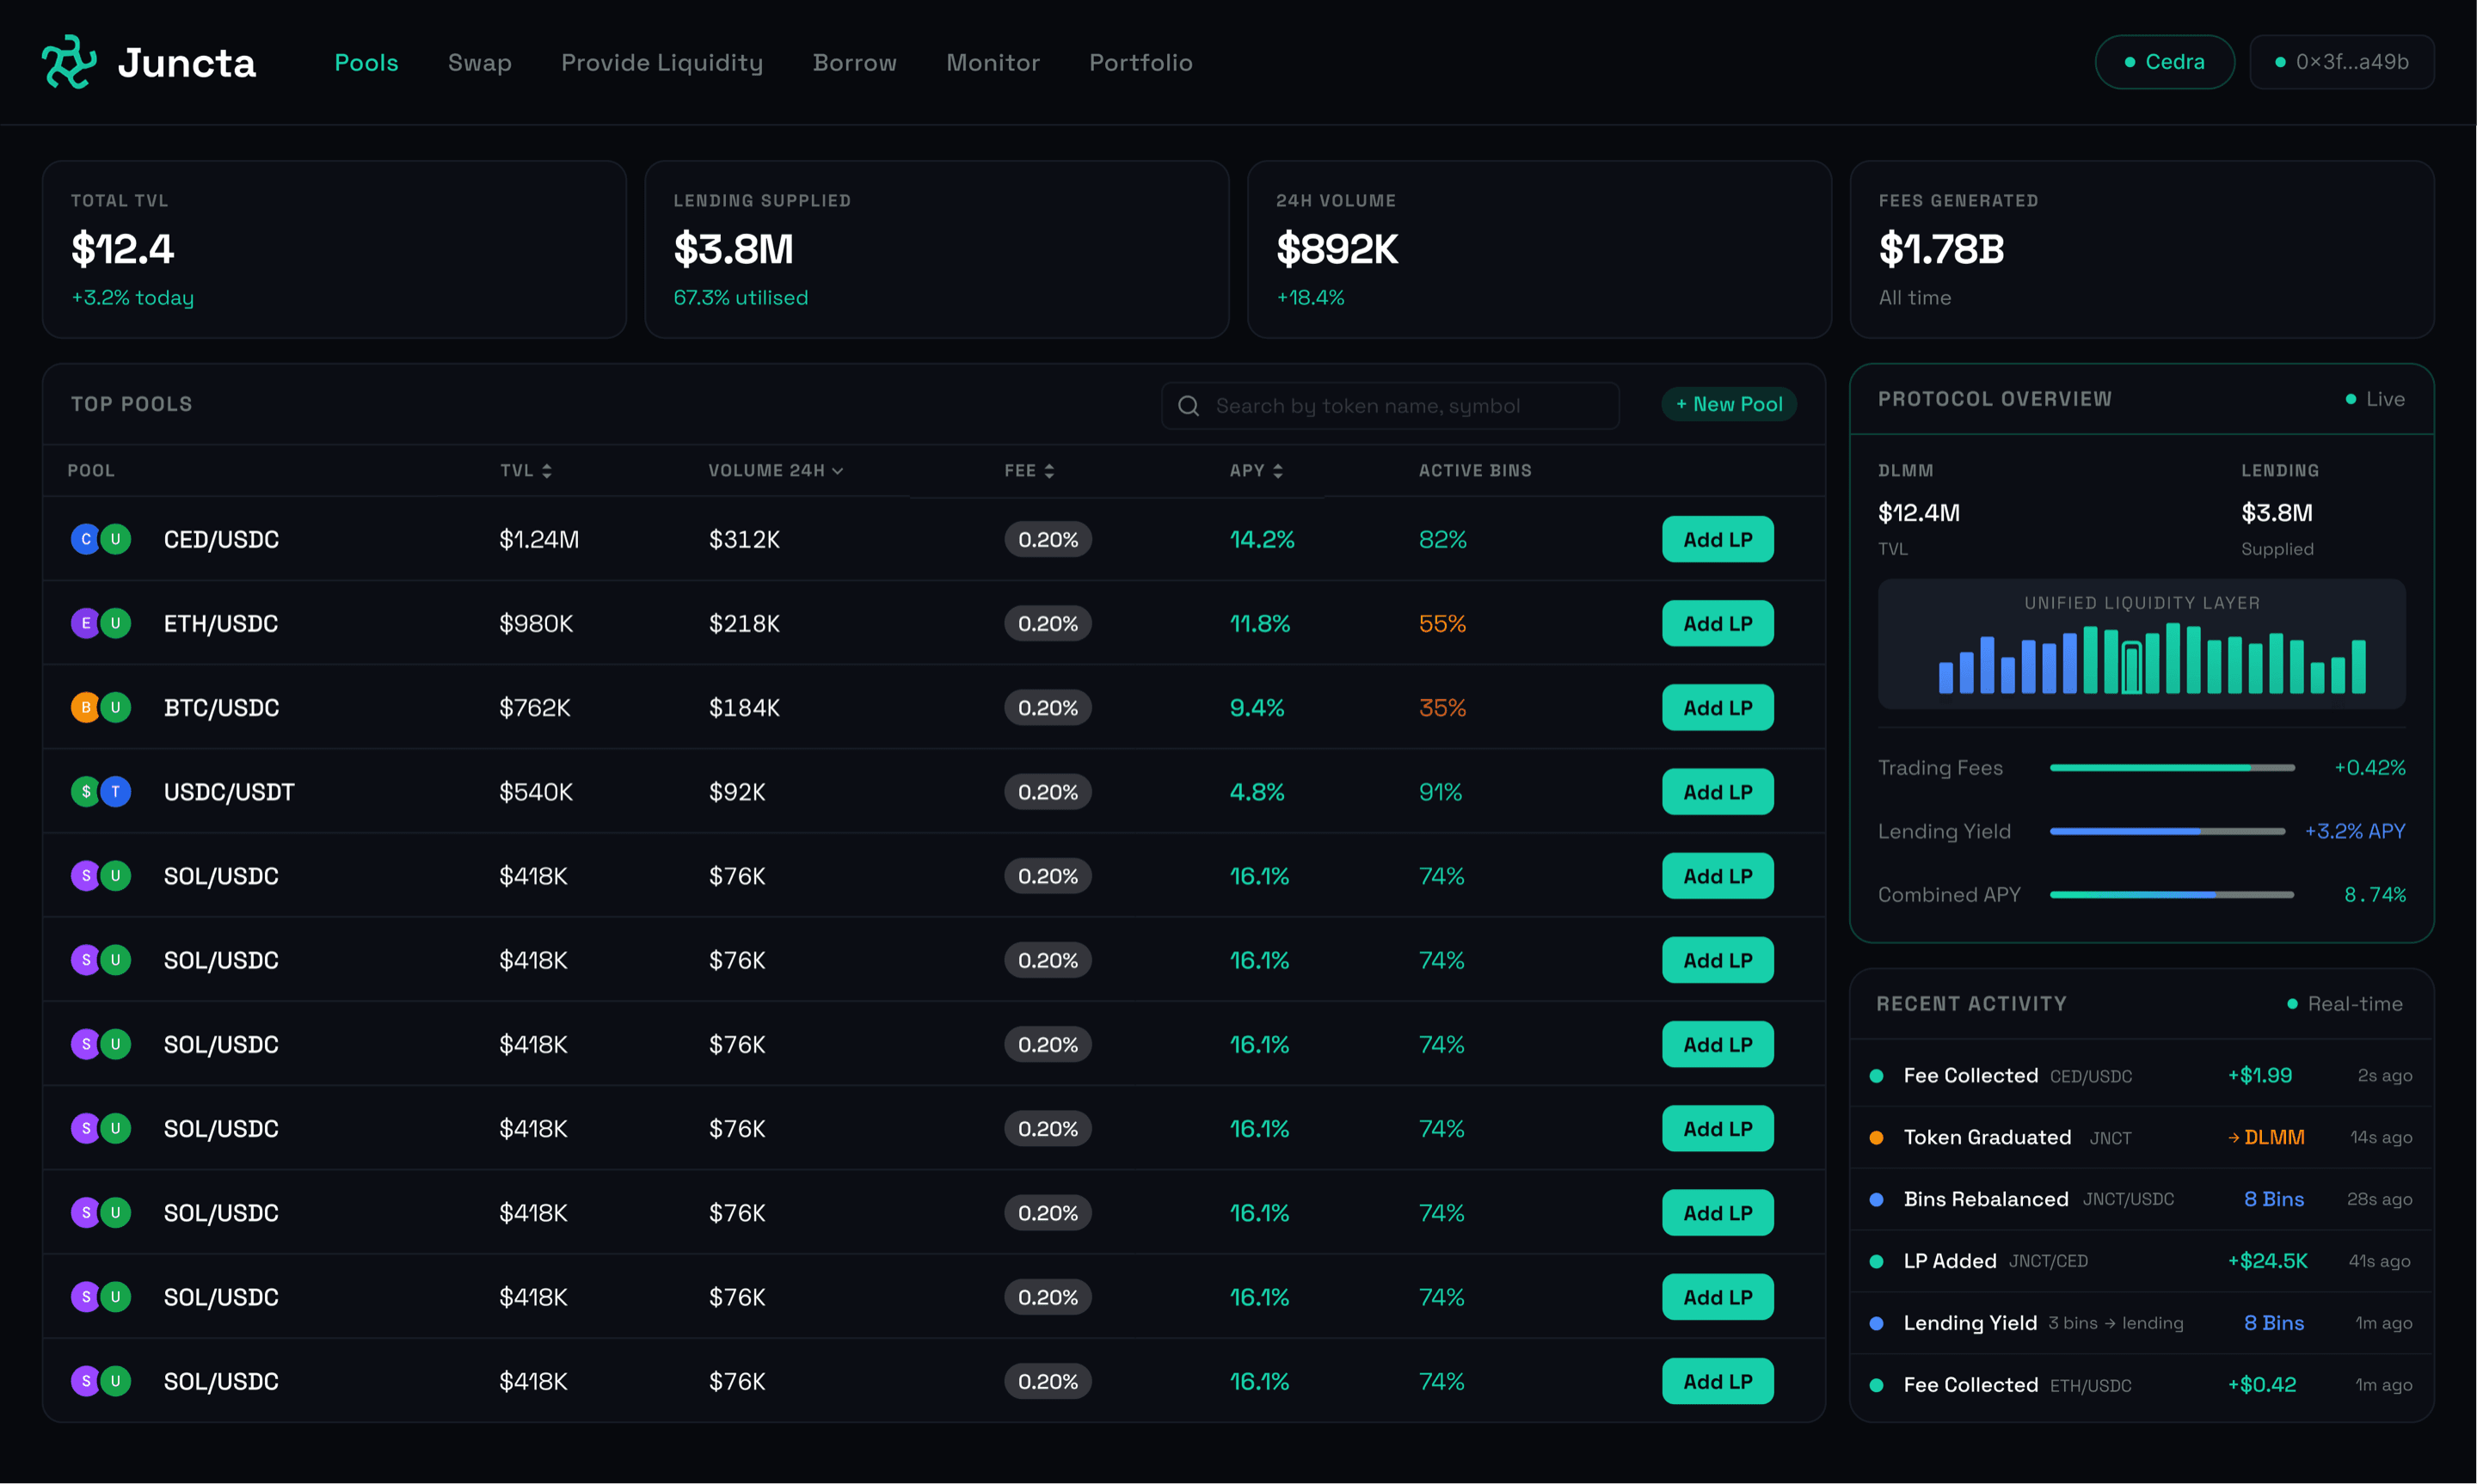Click the orange Token Graduated dot
This screenshot has height=1484, width=2477.
1876,1138
